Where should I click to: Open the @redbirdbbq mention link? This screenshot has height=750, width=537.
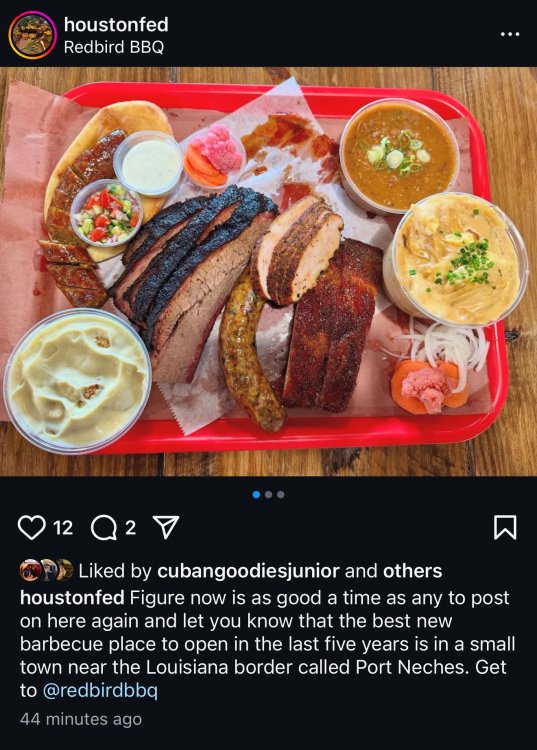[100, 690]
